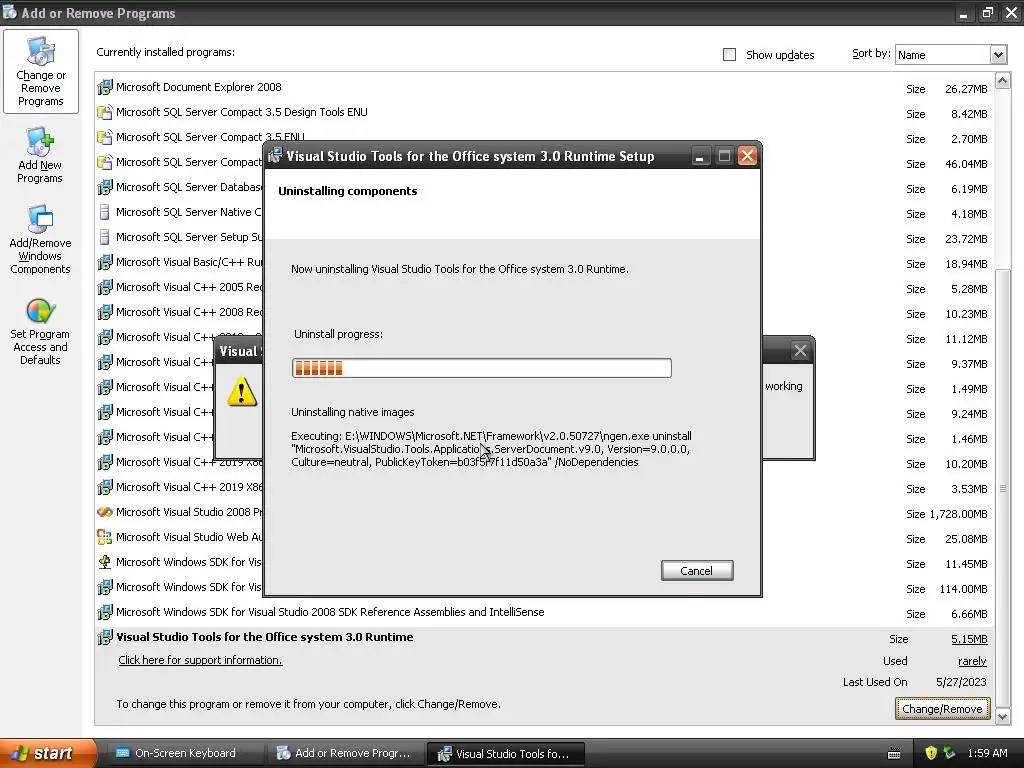Click icon of Microsoft SQL Server Setup row
1024x768 pixels.
pos(104,237)
